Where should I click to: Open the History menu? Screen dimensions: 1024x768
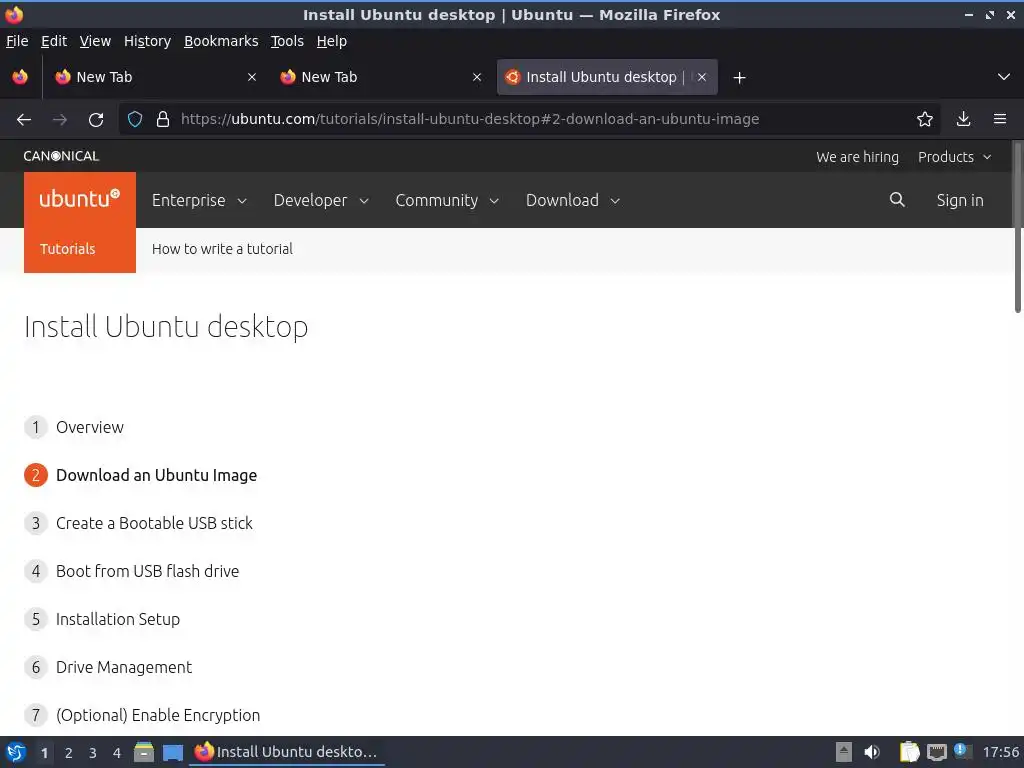tap(147, 41)
